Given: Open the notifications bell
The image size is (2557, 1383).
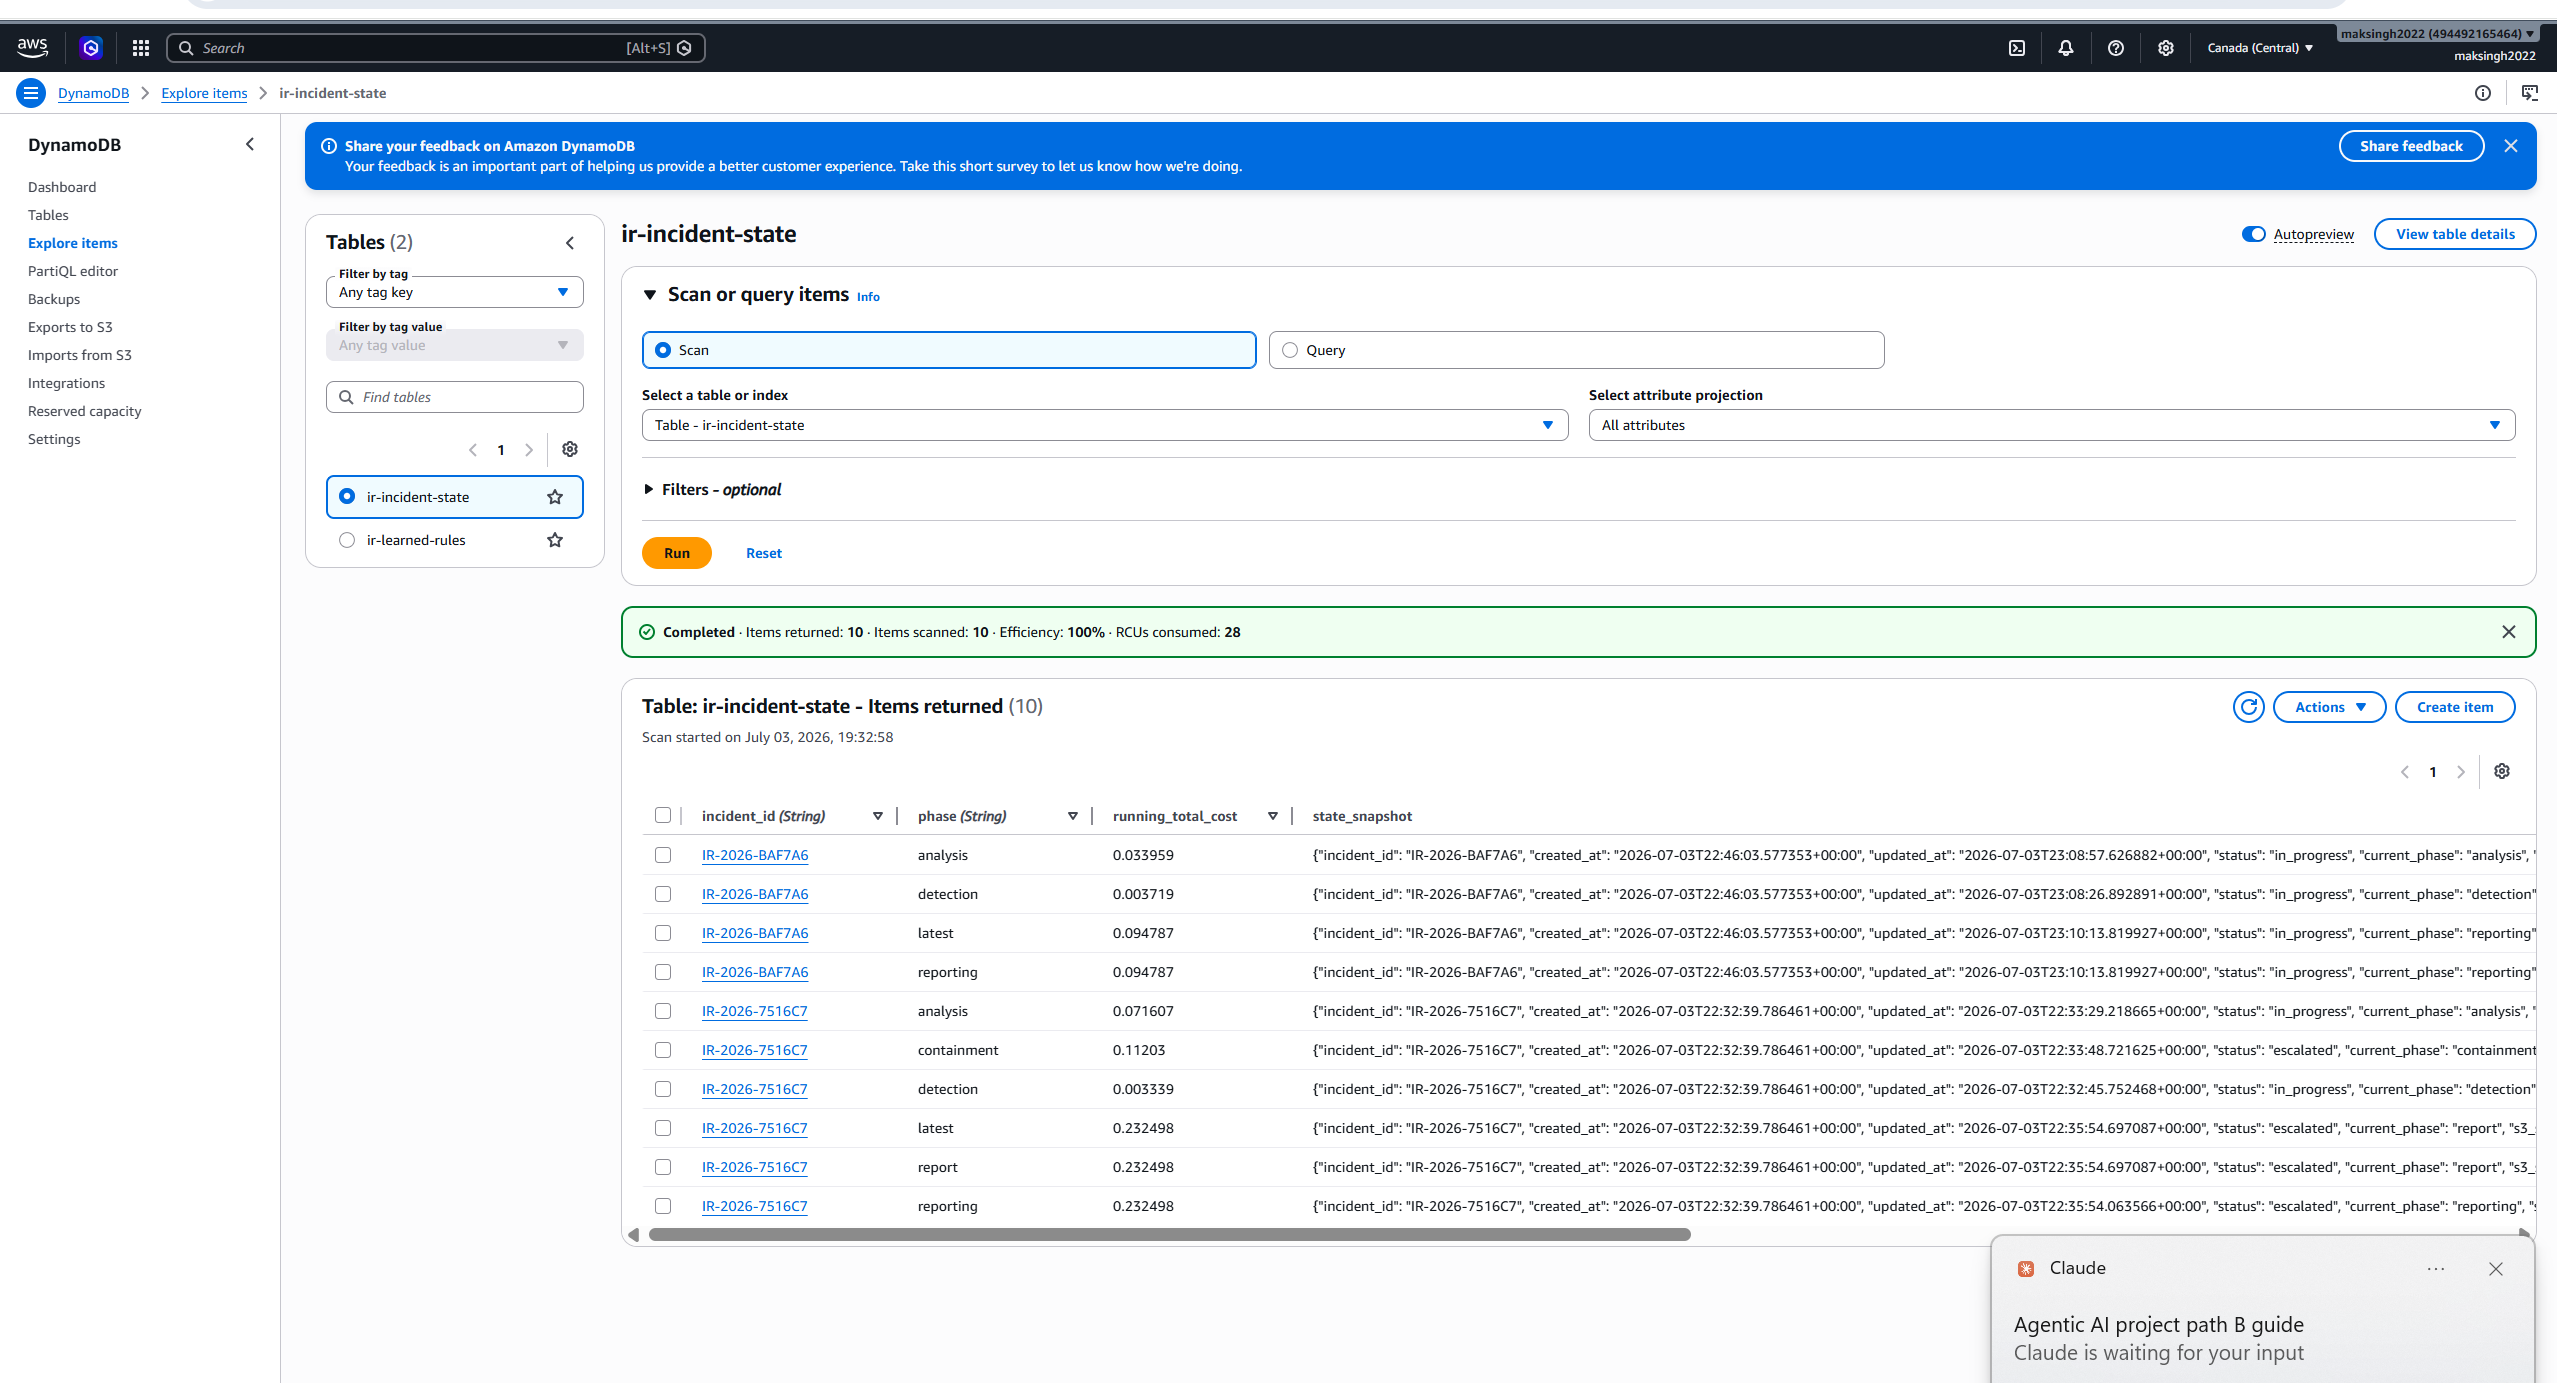Looking at the screenshot, I should point(2066,48).
